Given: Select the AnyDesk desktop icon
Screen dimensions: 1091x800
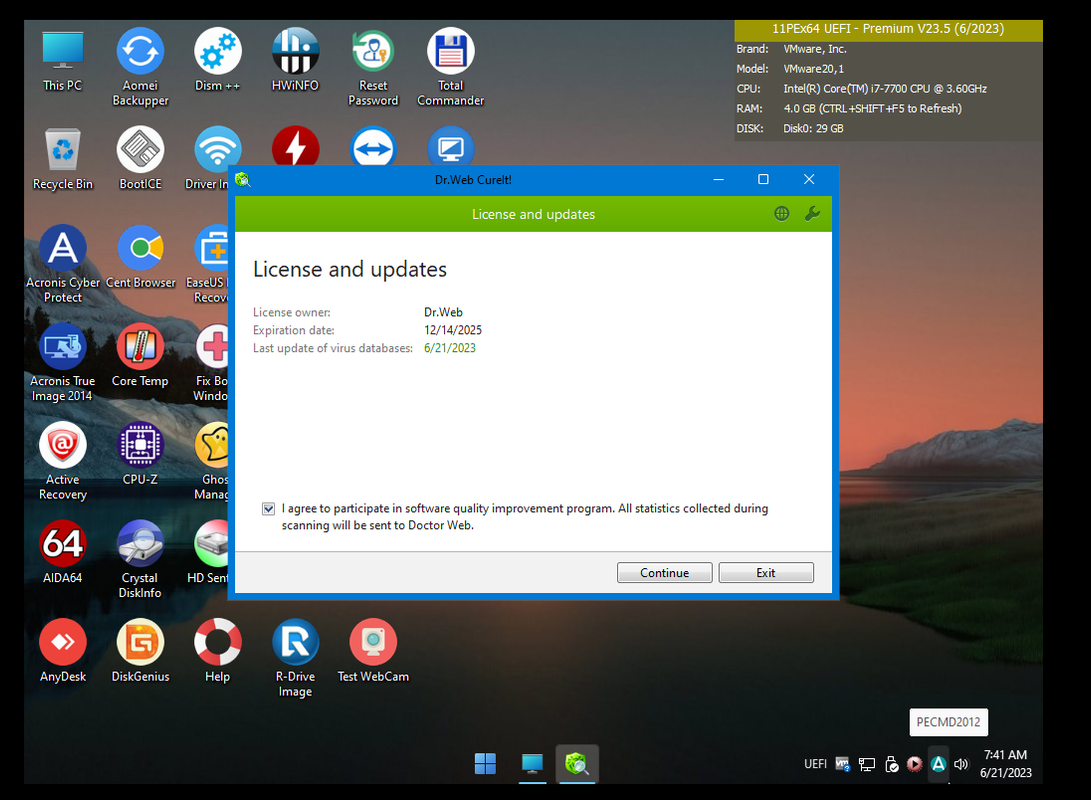Looking at the screenshot, I should (63, 652).
